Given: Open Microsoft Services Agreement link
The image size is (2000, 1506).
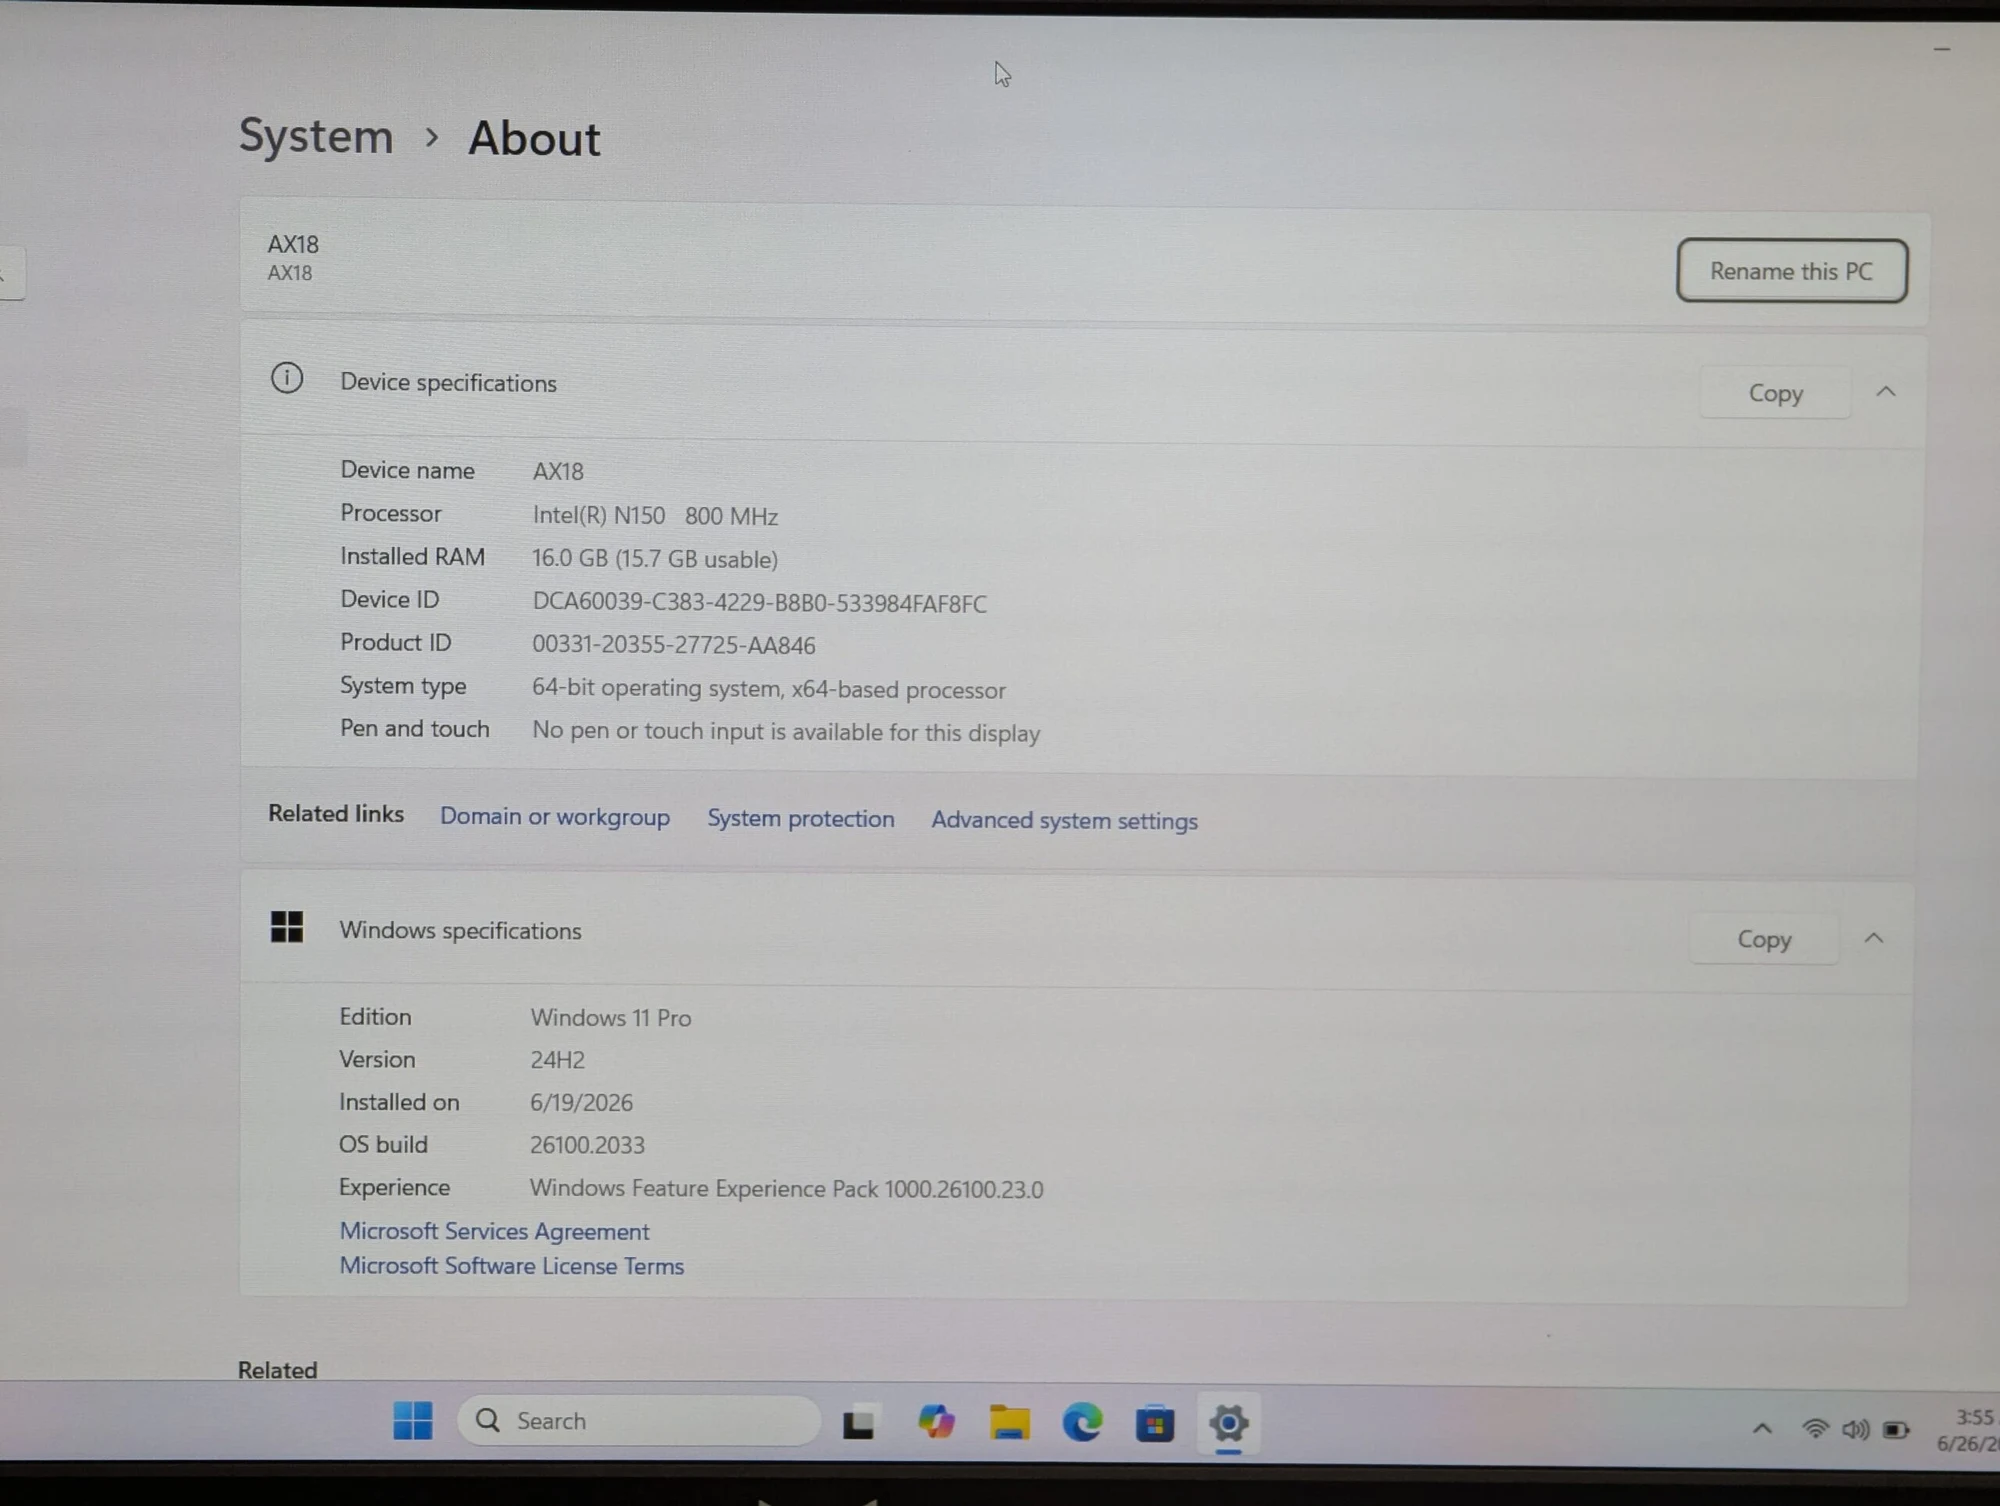Looking at the screenshot, I should [494, 1231].
